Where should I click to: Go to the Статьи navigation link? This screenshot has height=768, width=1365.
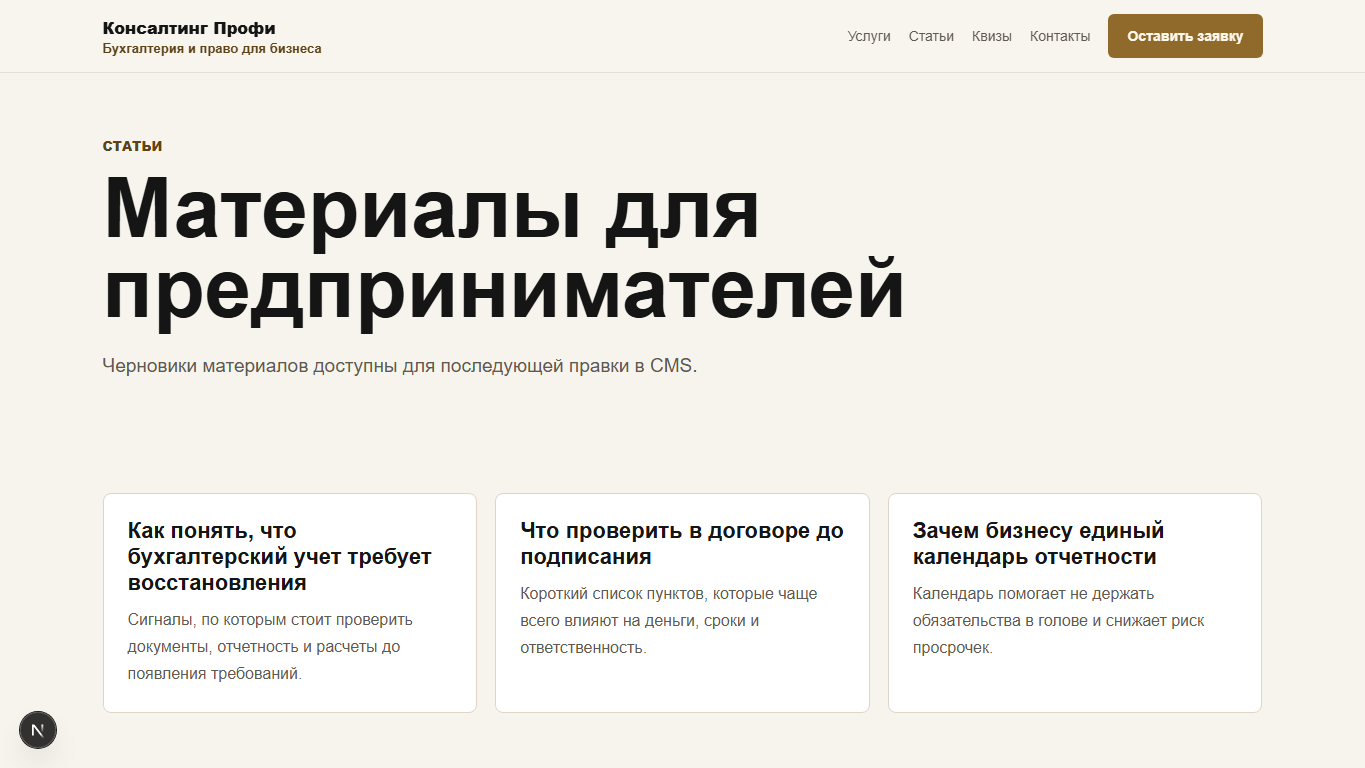(x=931, y=36)
